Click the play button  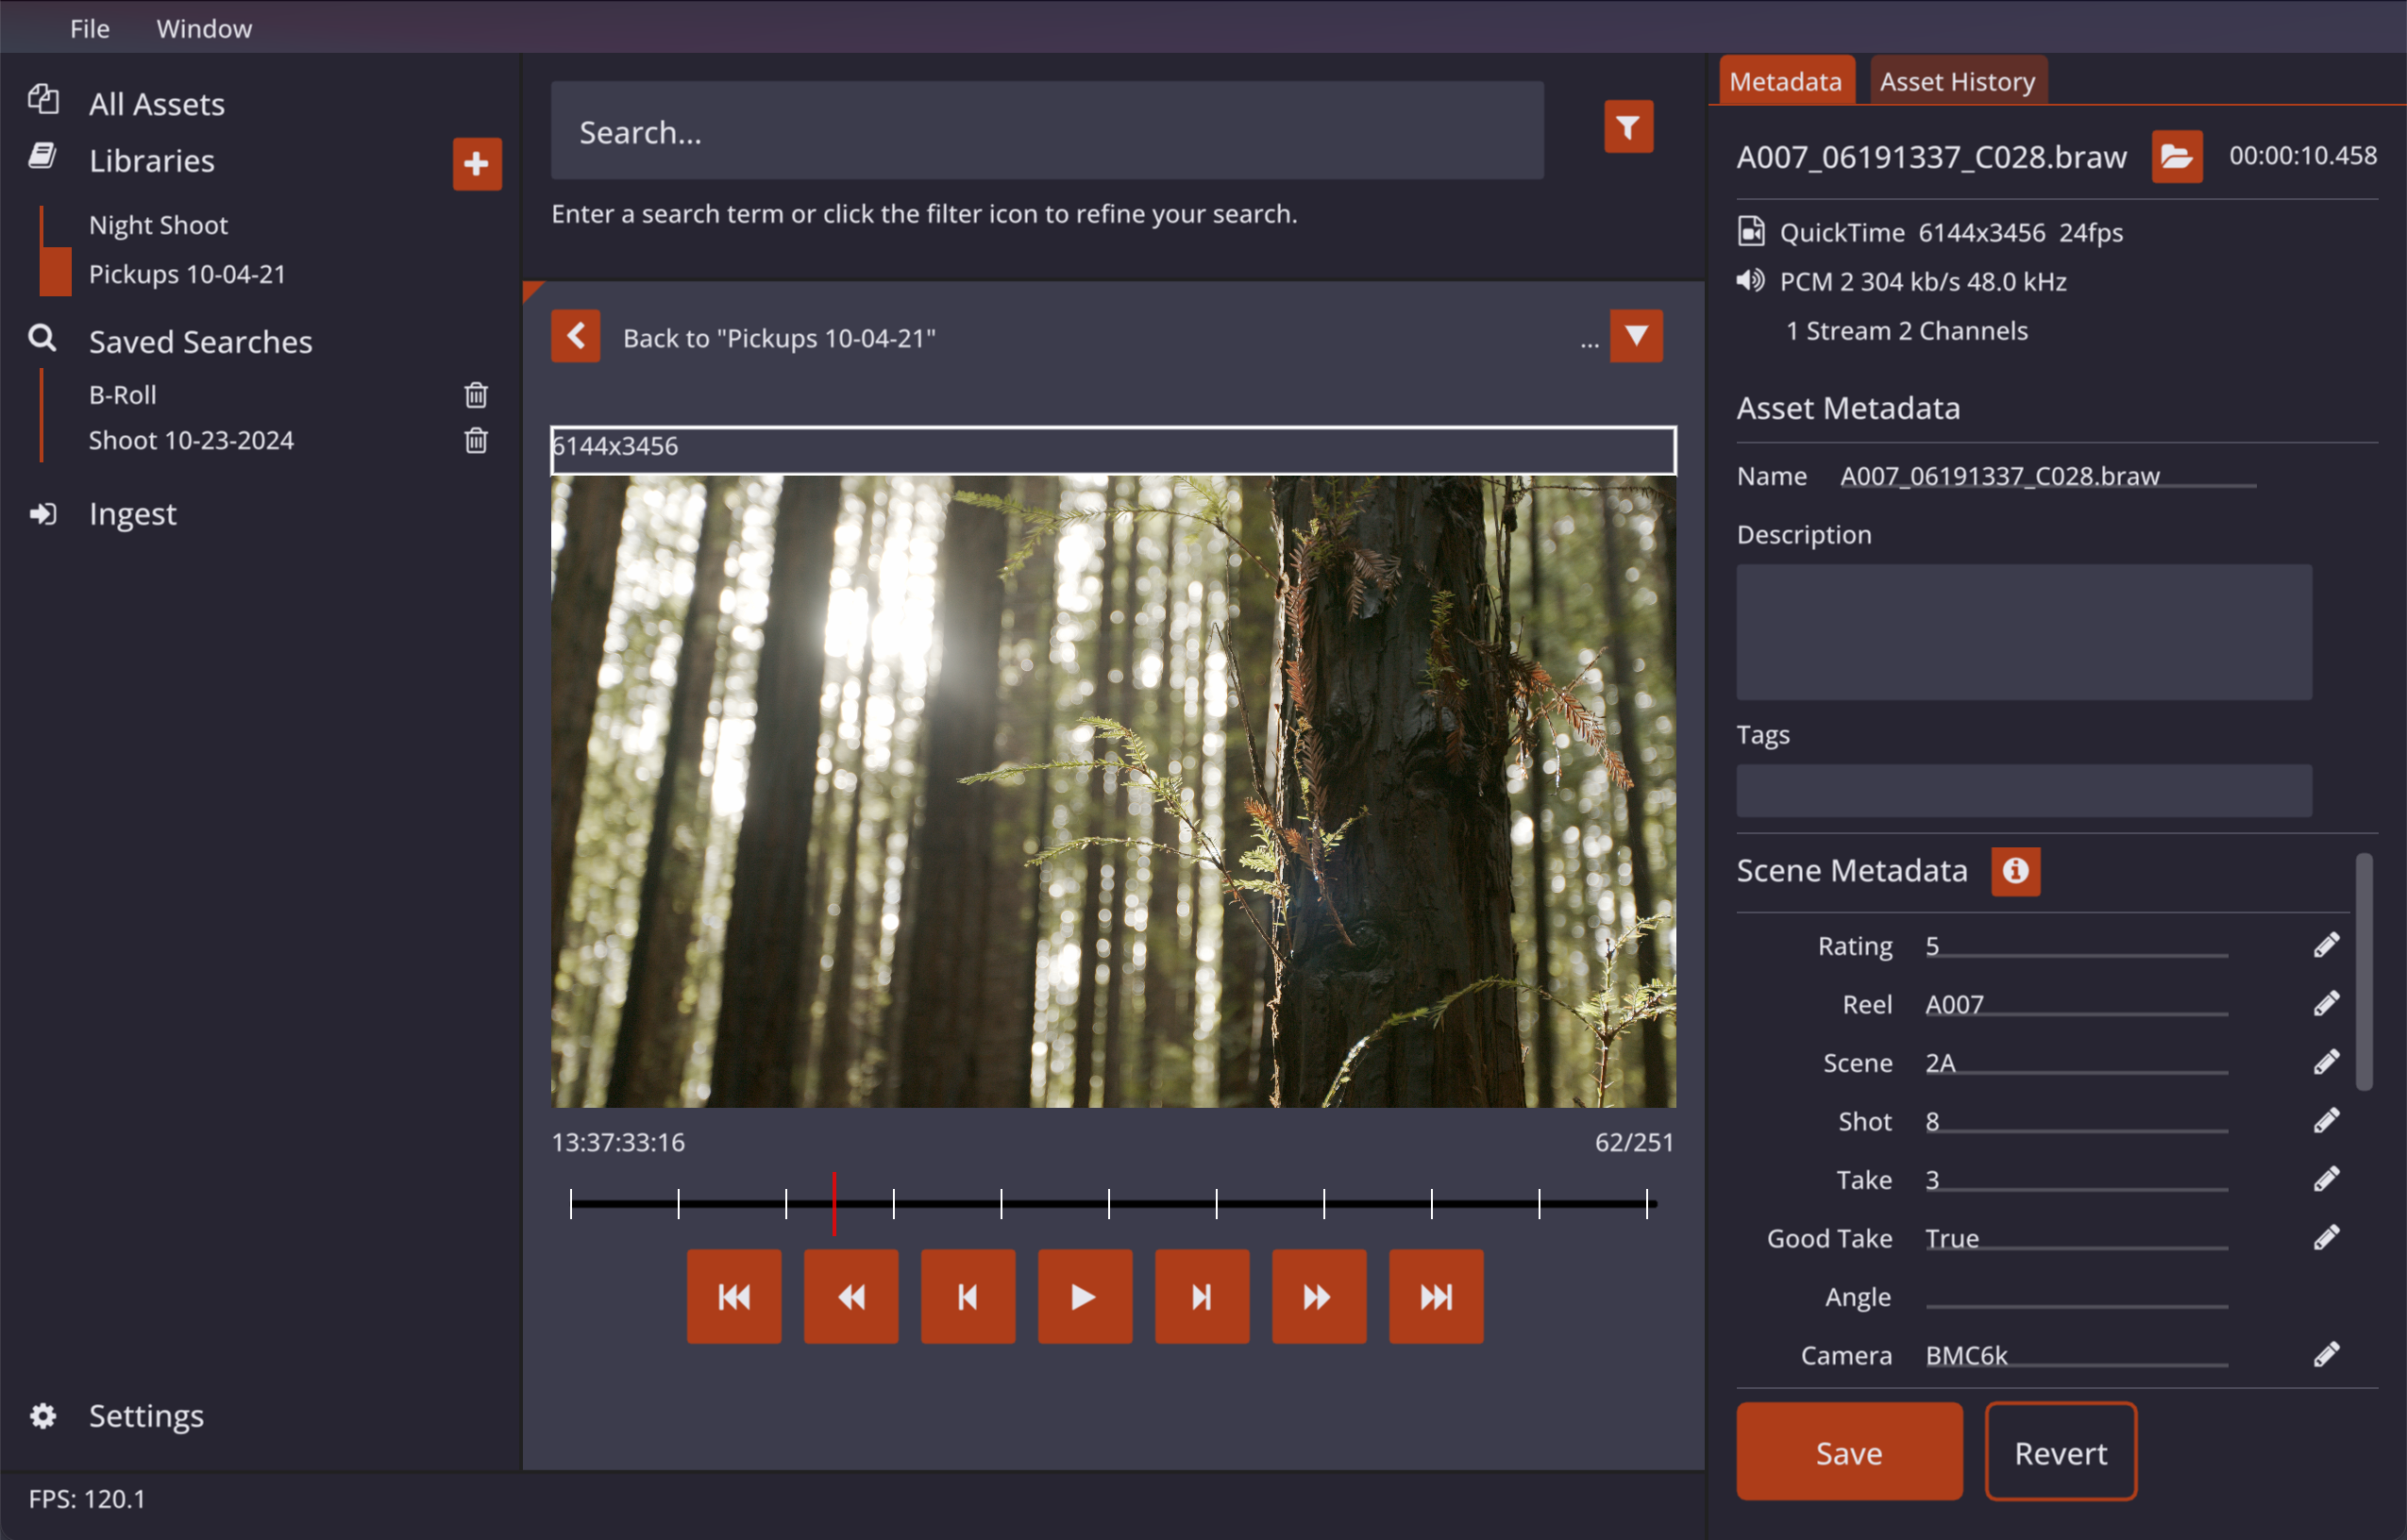coord(1084,1296)
